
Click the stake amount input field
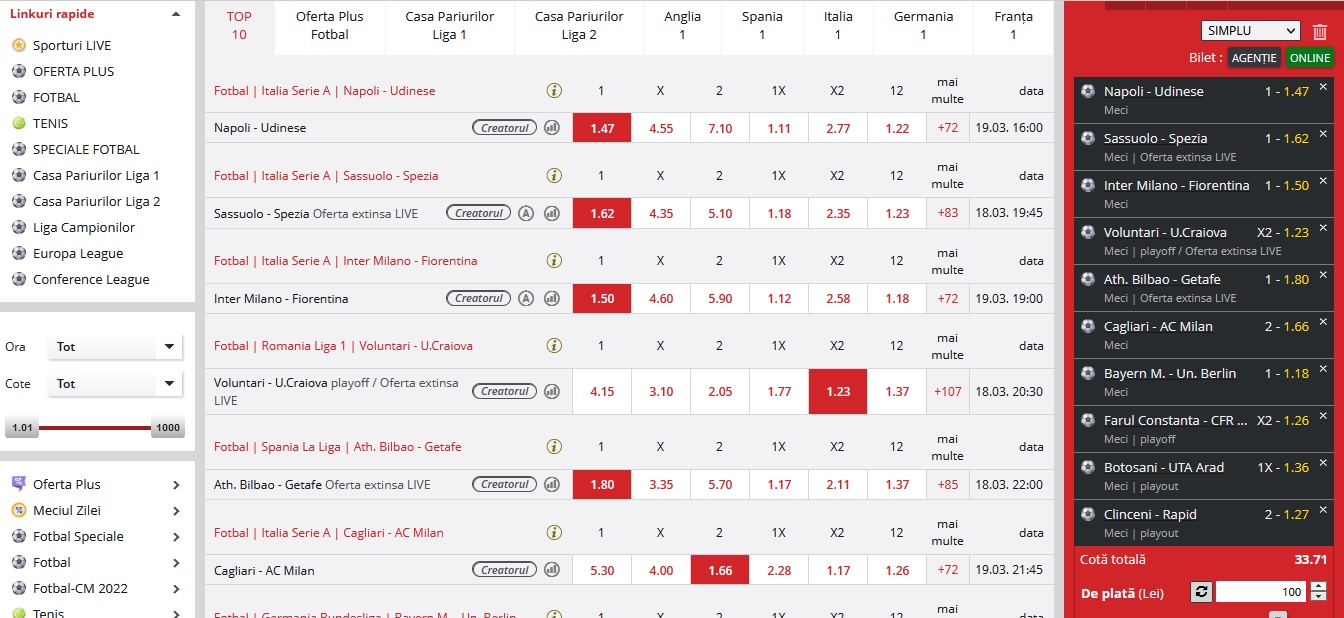[1262, 592]
